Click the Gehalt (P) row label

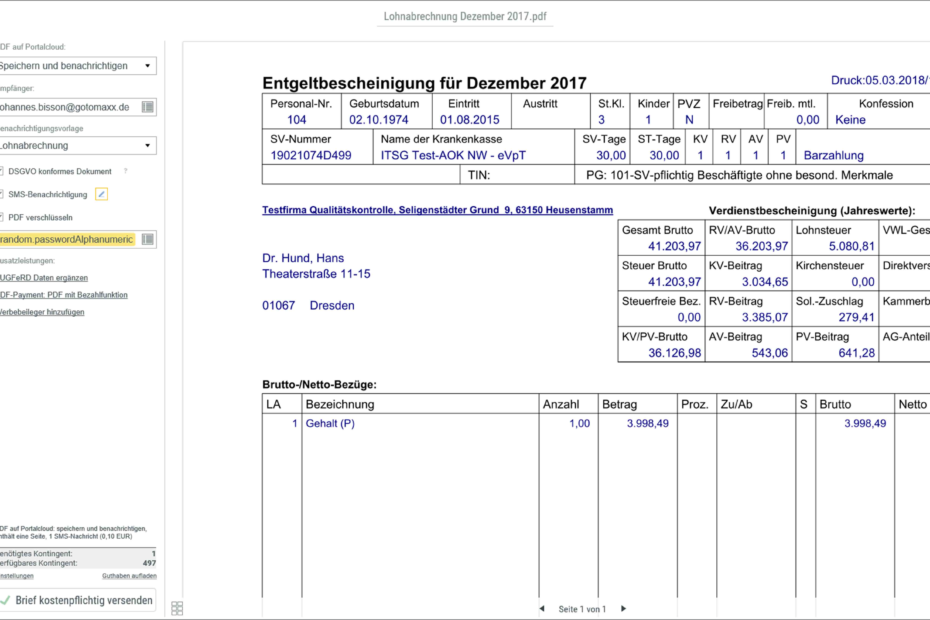pos(330,424)
